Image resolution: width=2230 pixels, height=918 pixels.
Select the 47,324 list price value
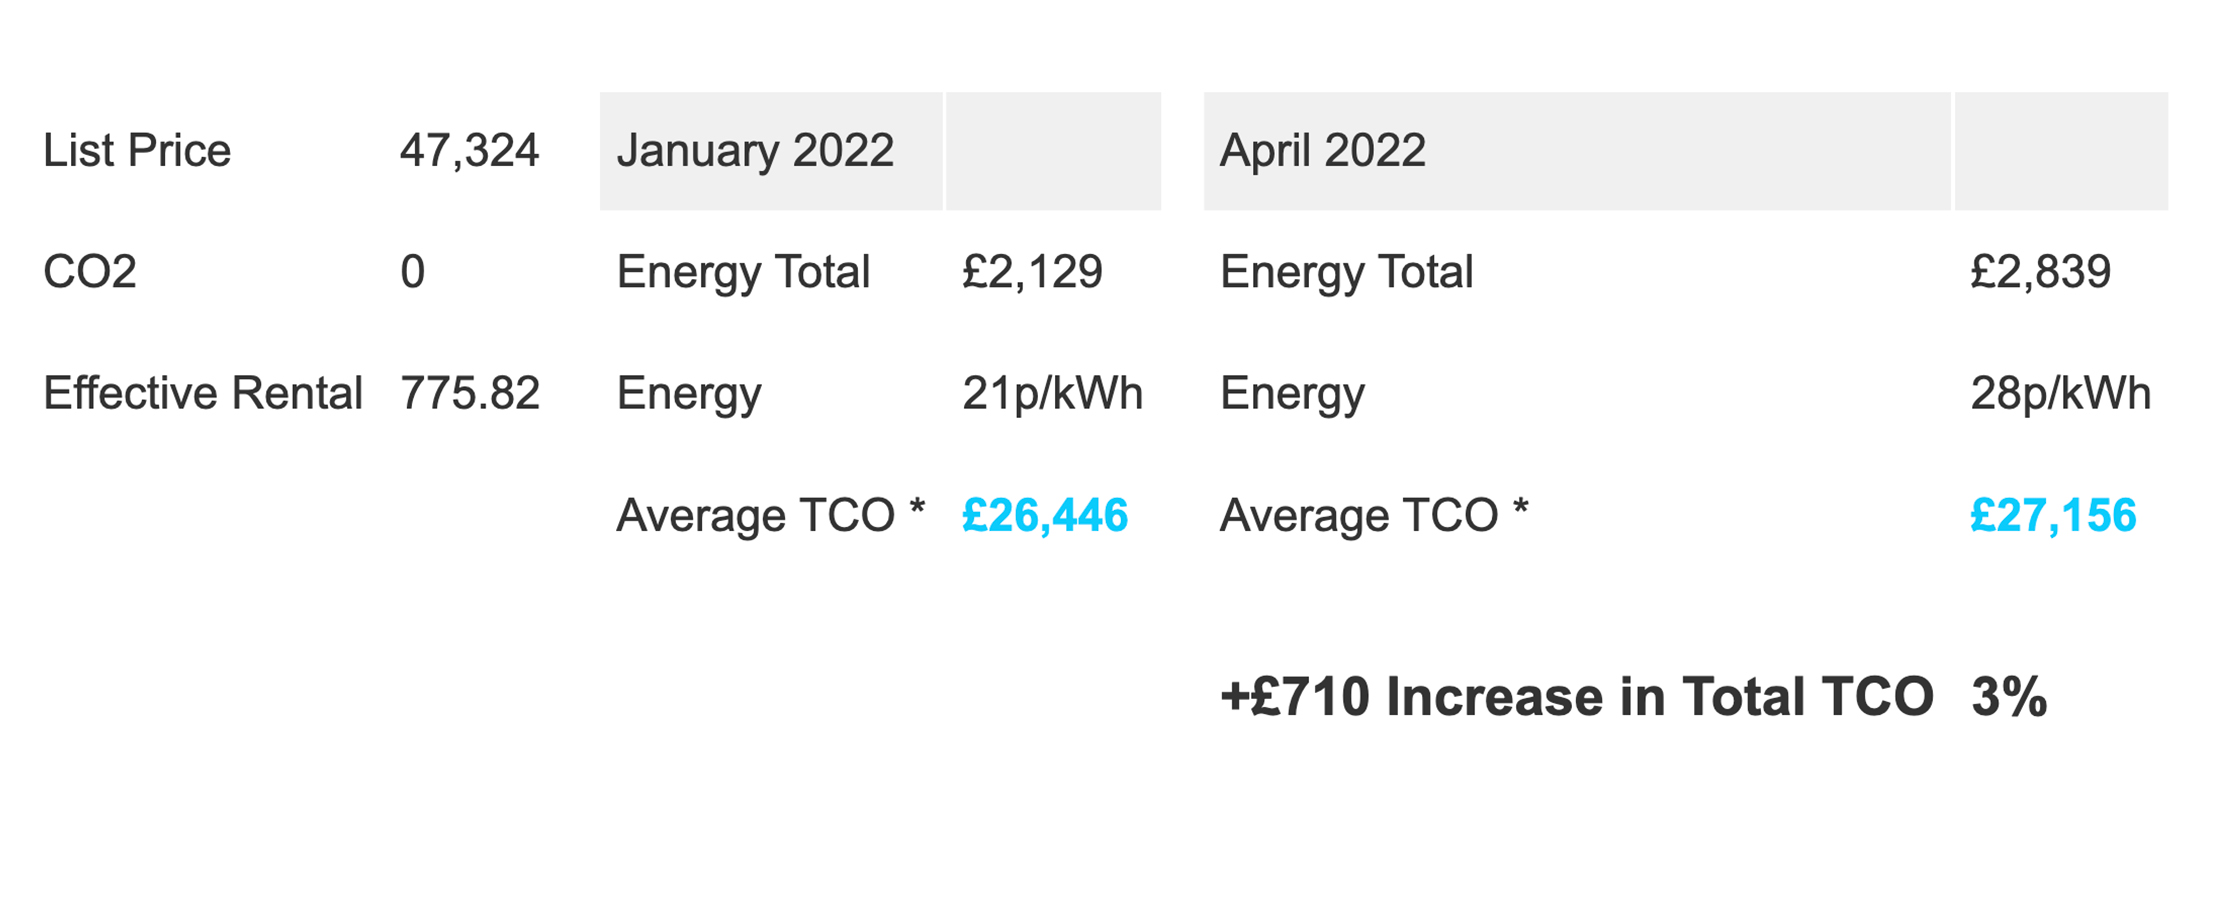(469, 151)
